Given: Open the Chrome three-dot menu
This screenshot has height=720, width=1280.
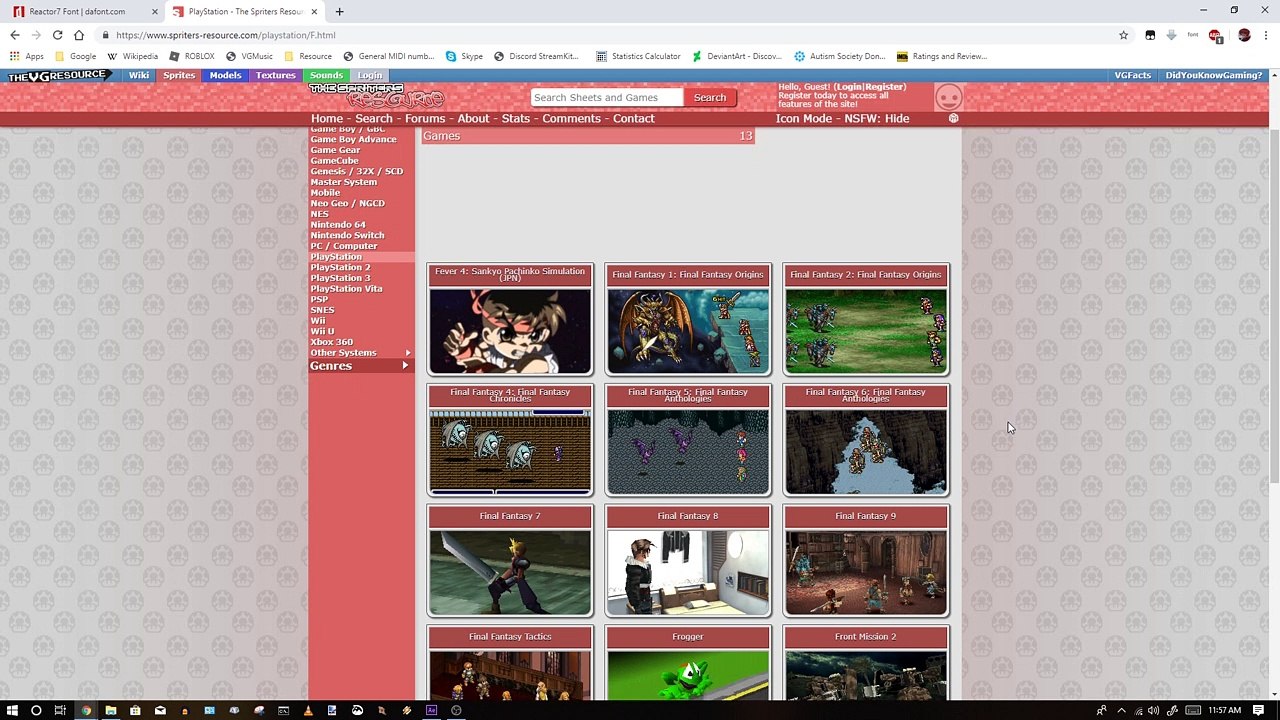Looking at the screenshot, I should [x=1266, y=35].
